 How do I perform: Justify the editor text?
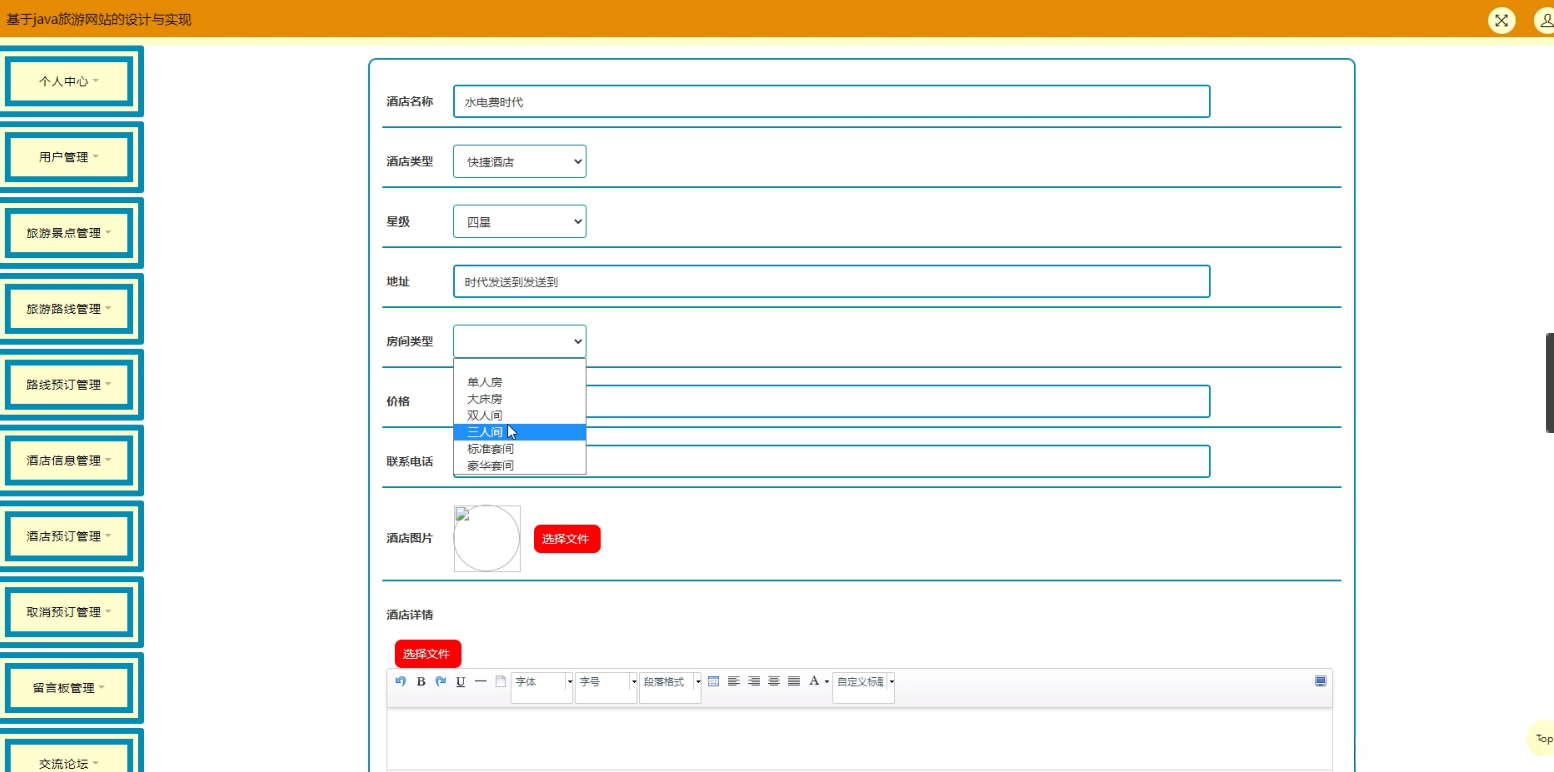(794, 681)
